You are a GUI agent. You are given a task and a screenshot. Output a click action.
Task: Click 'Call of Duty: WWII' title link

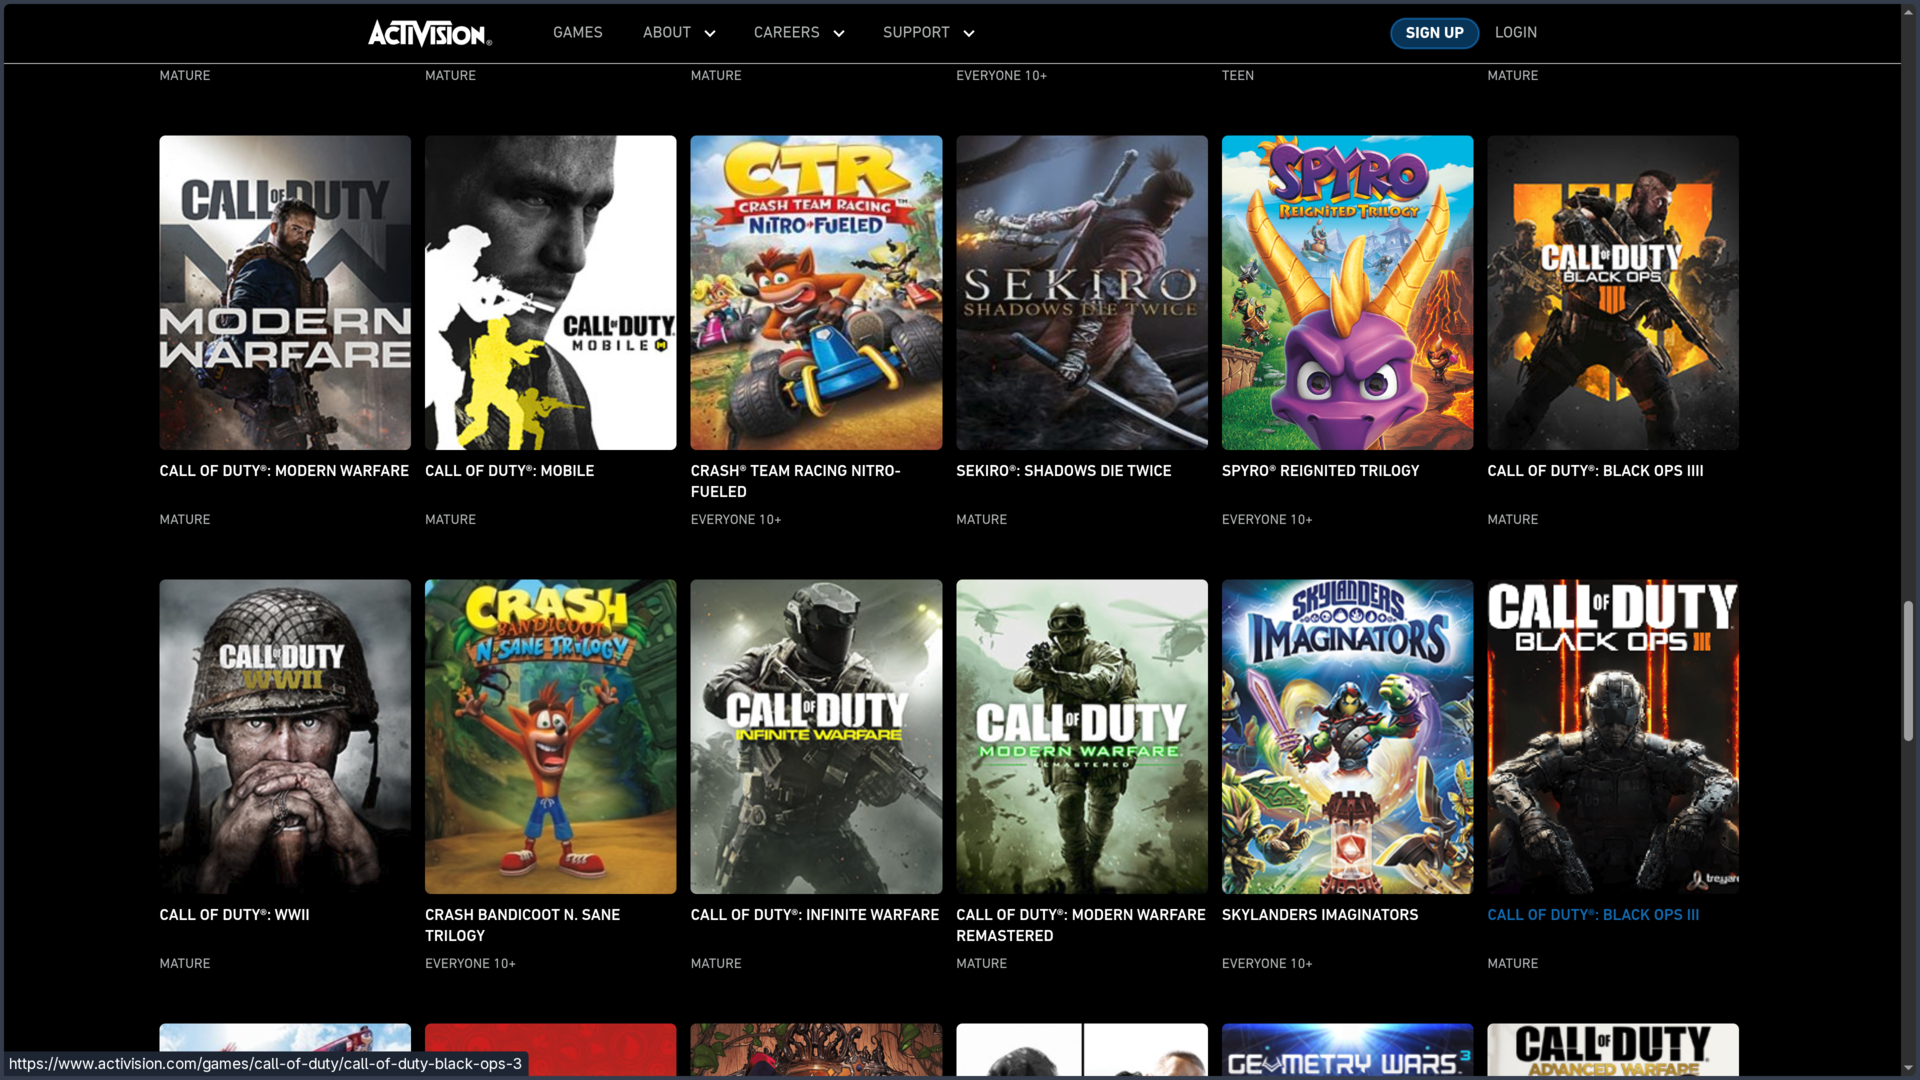(234, 915)
